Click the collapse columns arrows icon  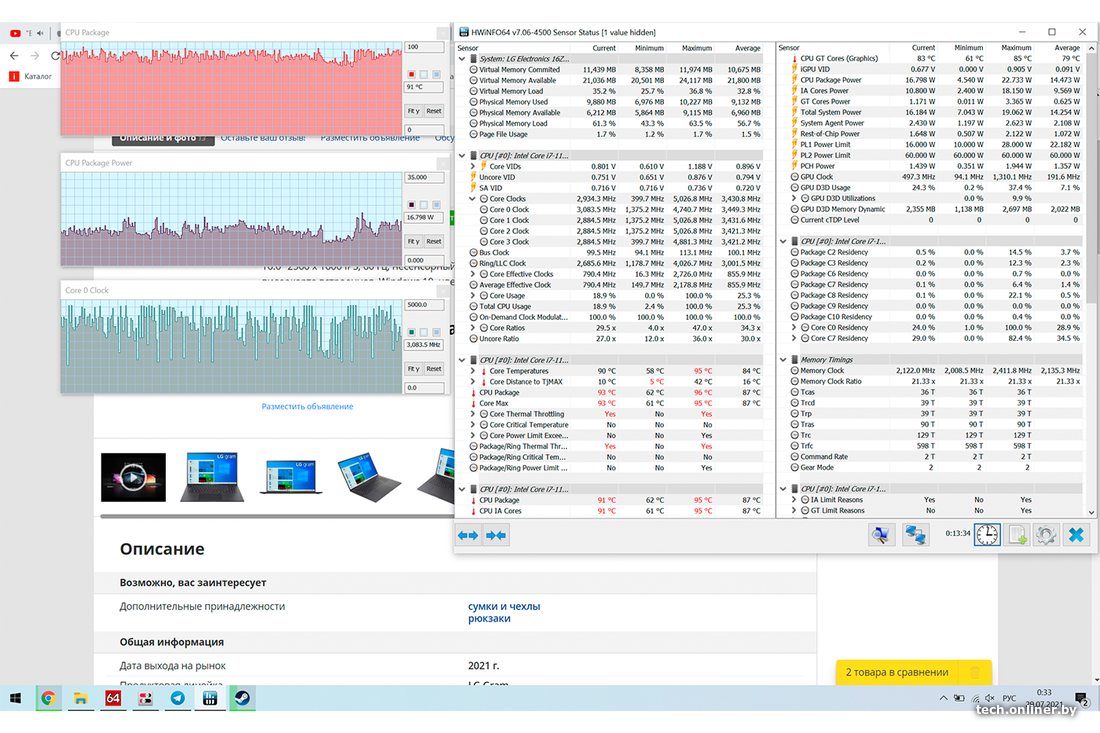[495, 536]
